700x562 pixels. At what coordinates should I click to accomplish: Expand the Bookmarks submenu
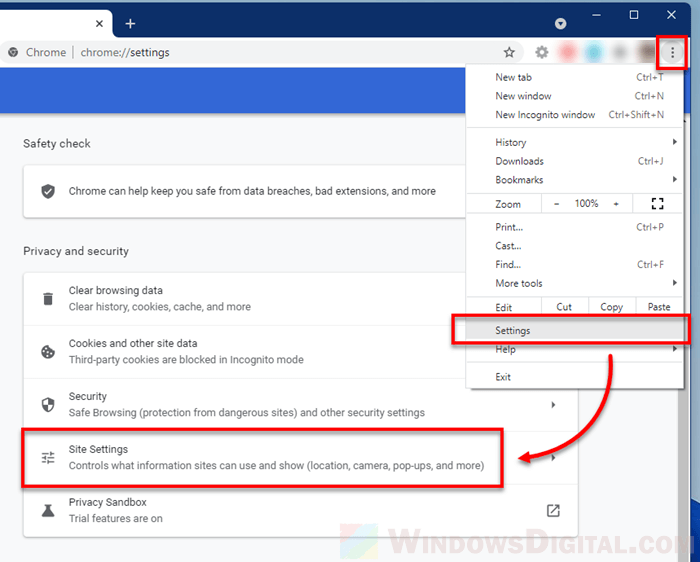coord(575,180)
